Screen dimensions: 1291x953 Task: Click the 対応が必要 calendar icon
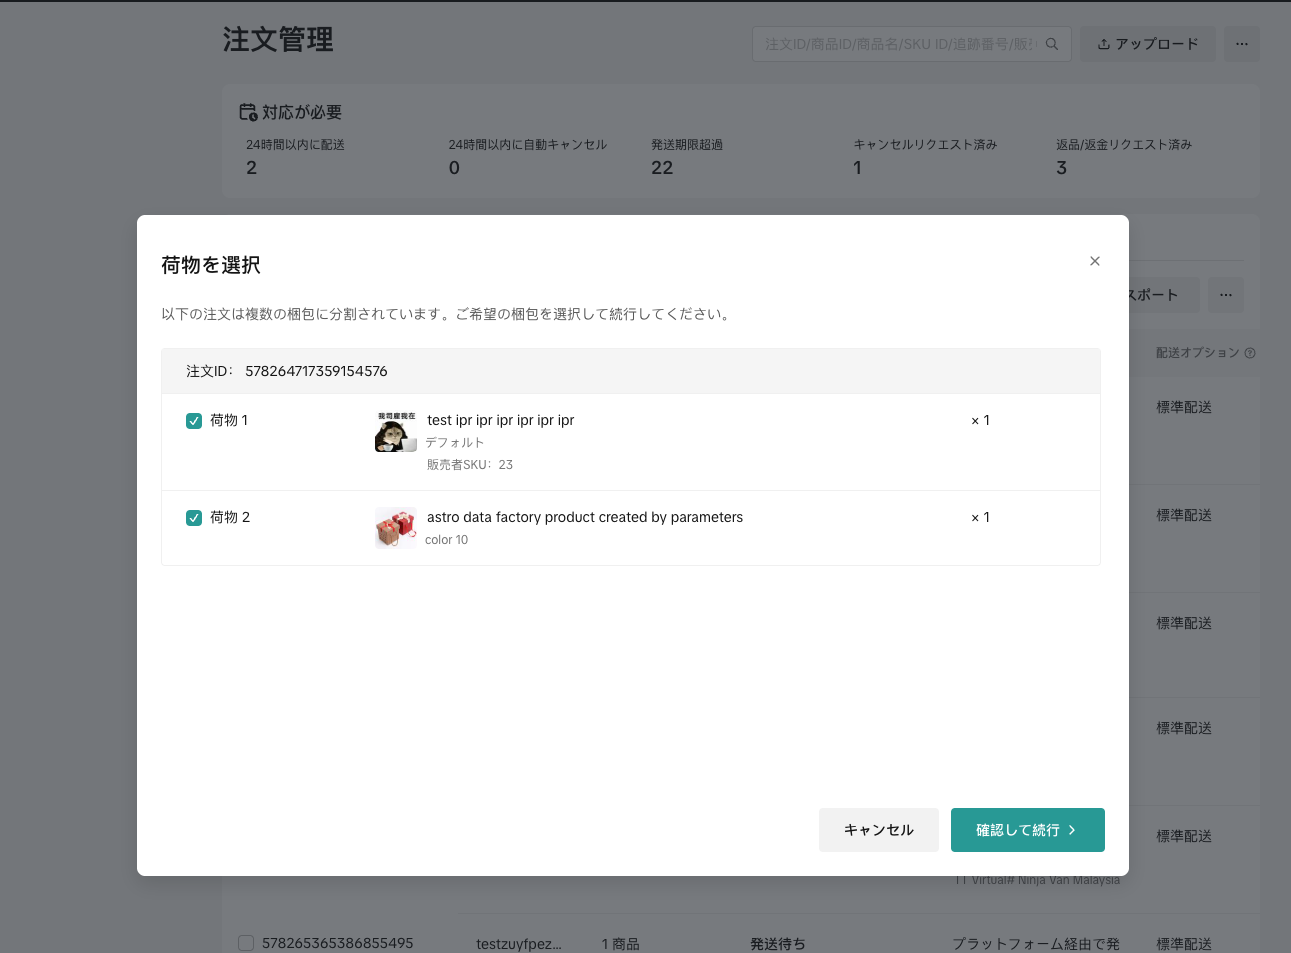point(248,112)
